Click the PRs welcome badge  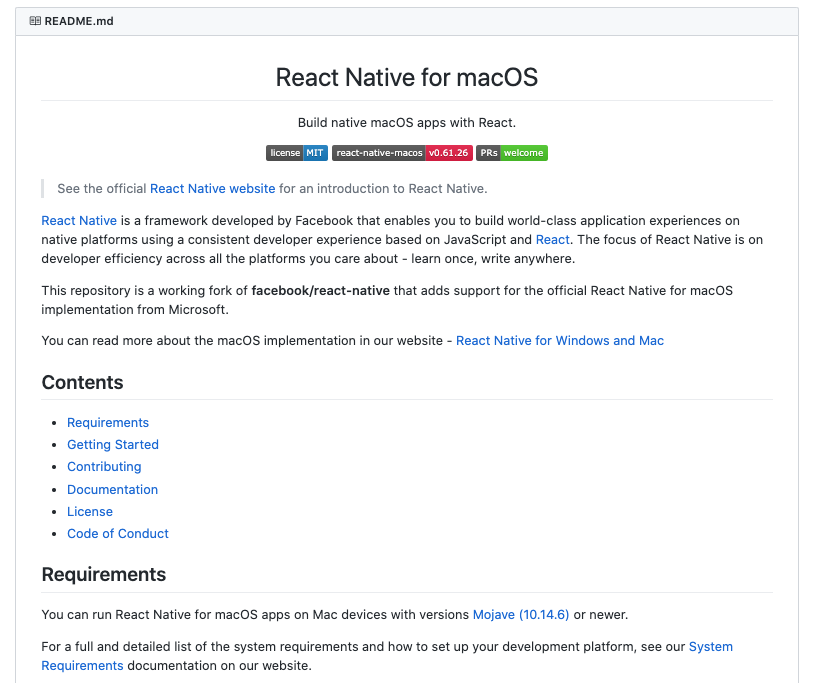tap(511, 152)
